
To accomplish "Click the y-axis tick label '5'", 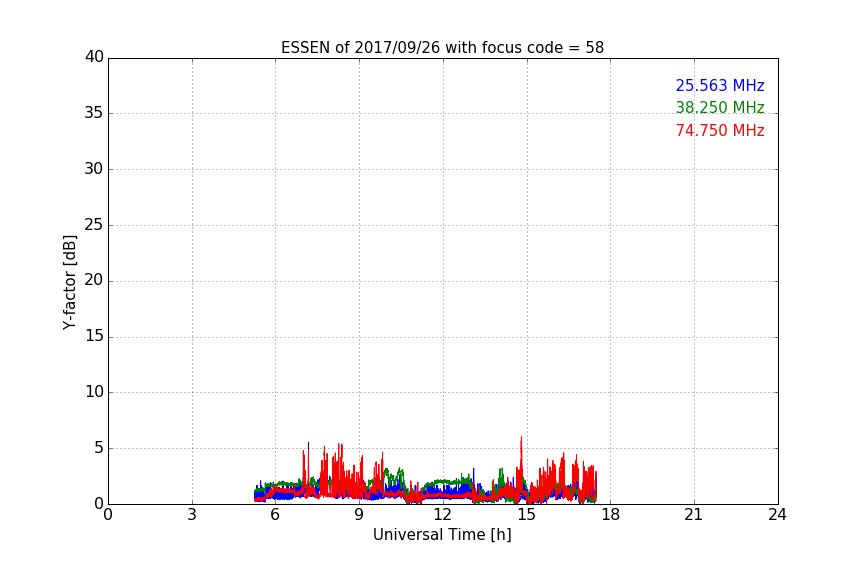I will click(x=99, y=448).
